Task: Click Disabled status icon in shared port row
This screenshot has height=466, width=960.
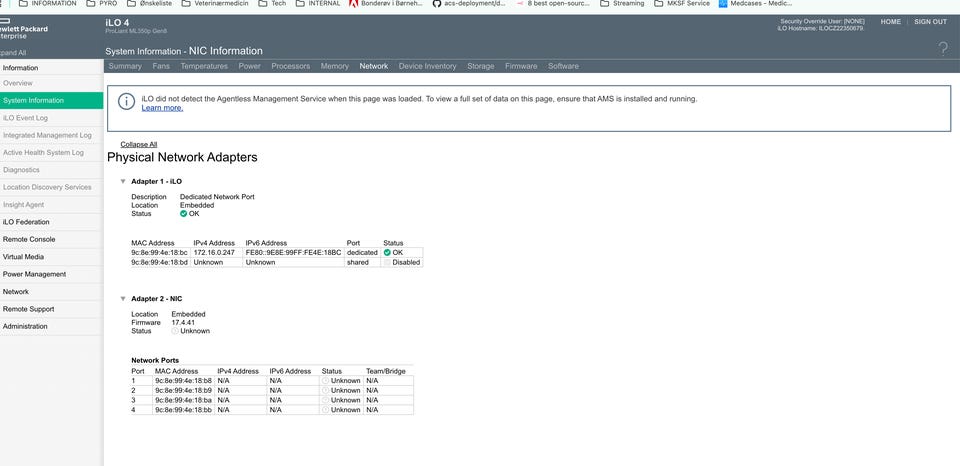Action: coord(387,262)
